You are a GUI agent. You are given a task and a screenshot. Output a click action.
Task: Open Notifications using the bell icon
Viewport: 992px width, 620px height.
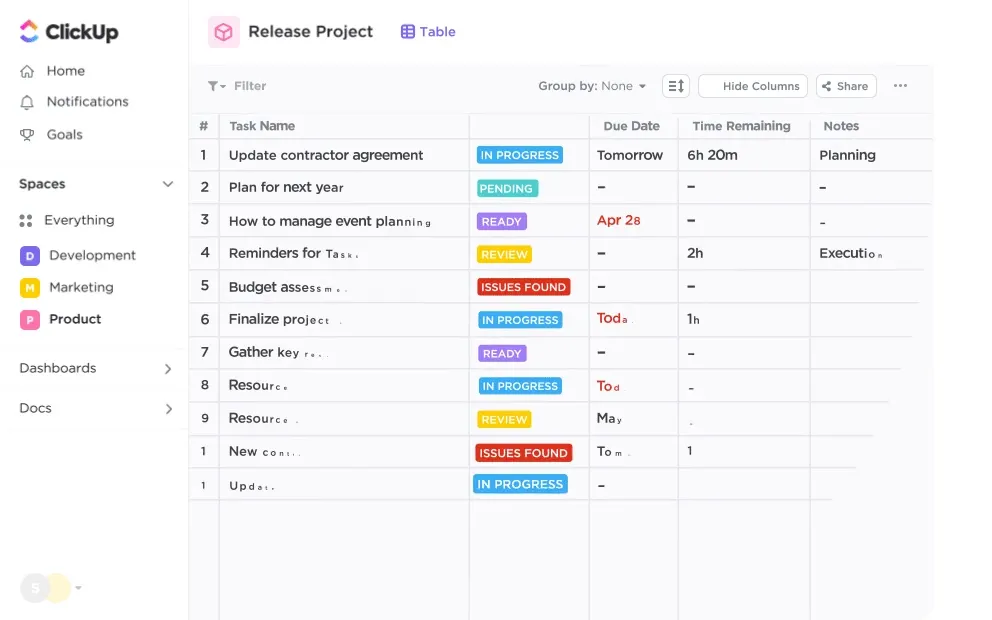(27, 102)
